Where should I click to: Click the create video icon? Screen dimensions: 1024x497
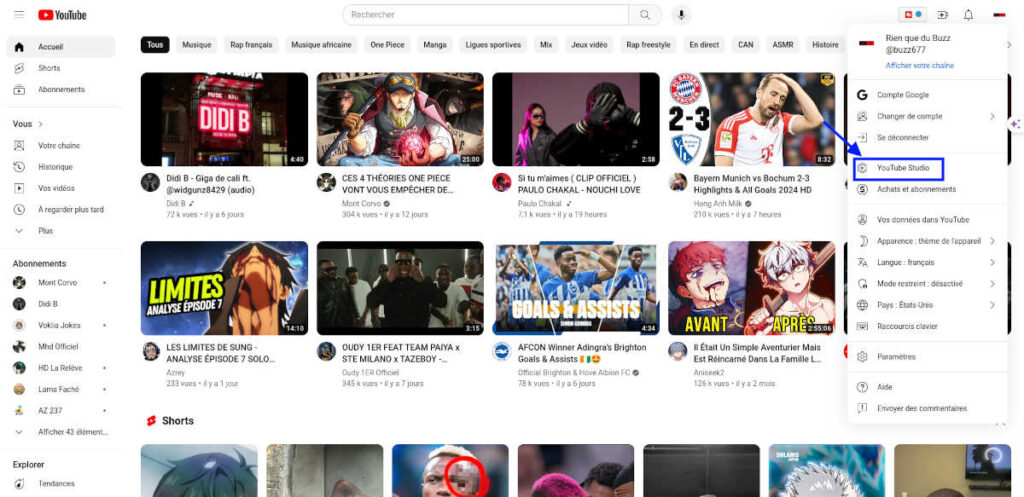pos(942,14)
